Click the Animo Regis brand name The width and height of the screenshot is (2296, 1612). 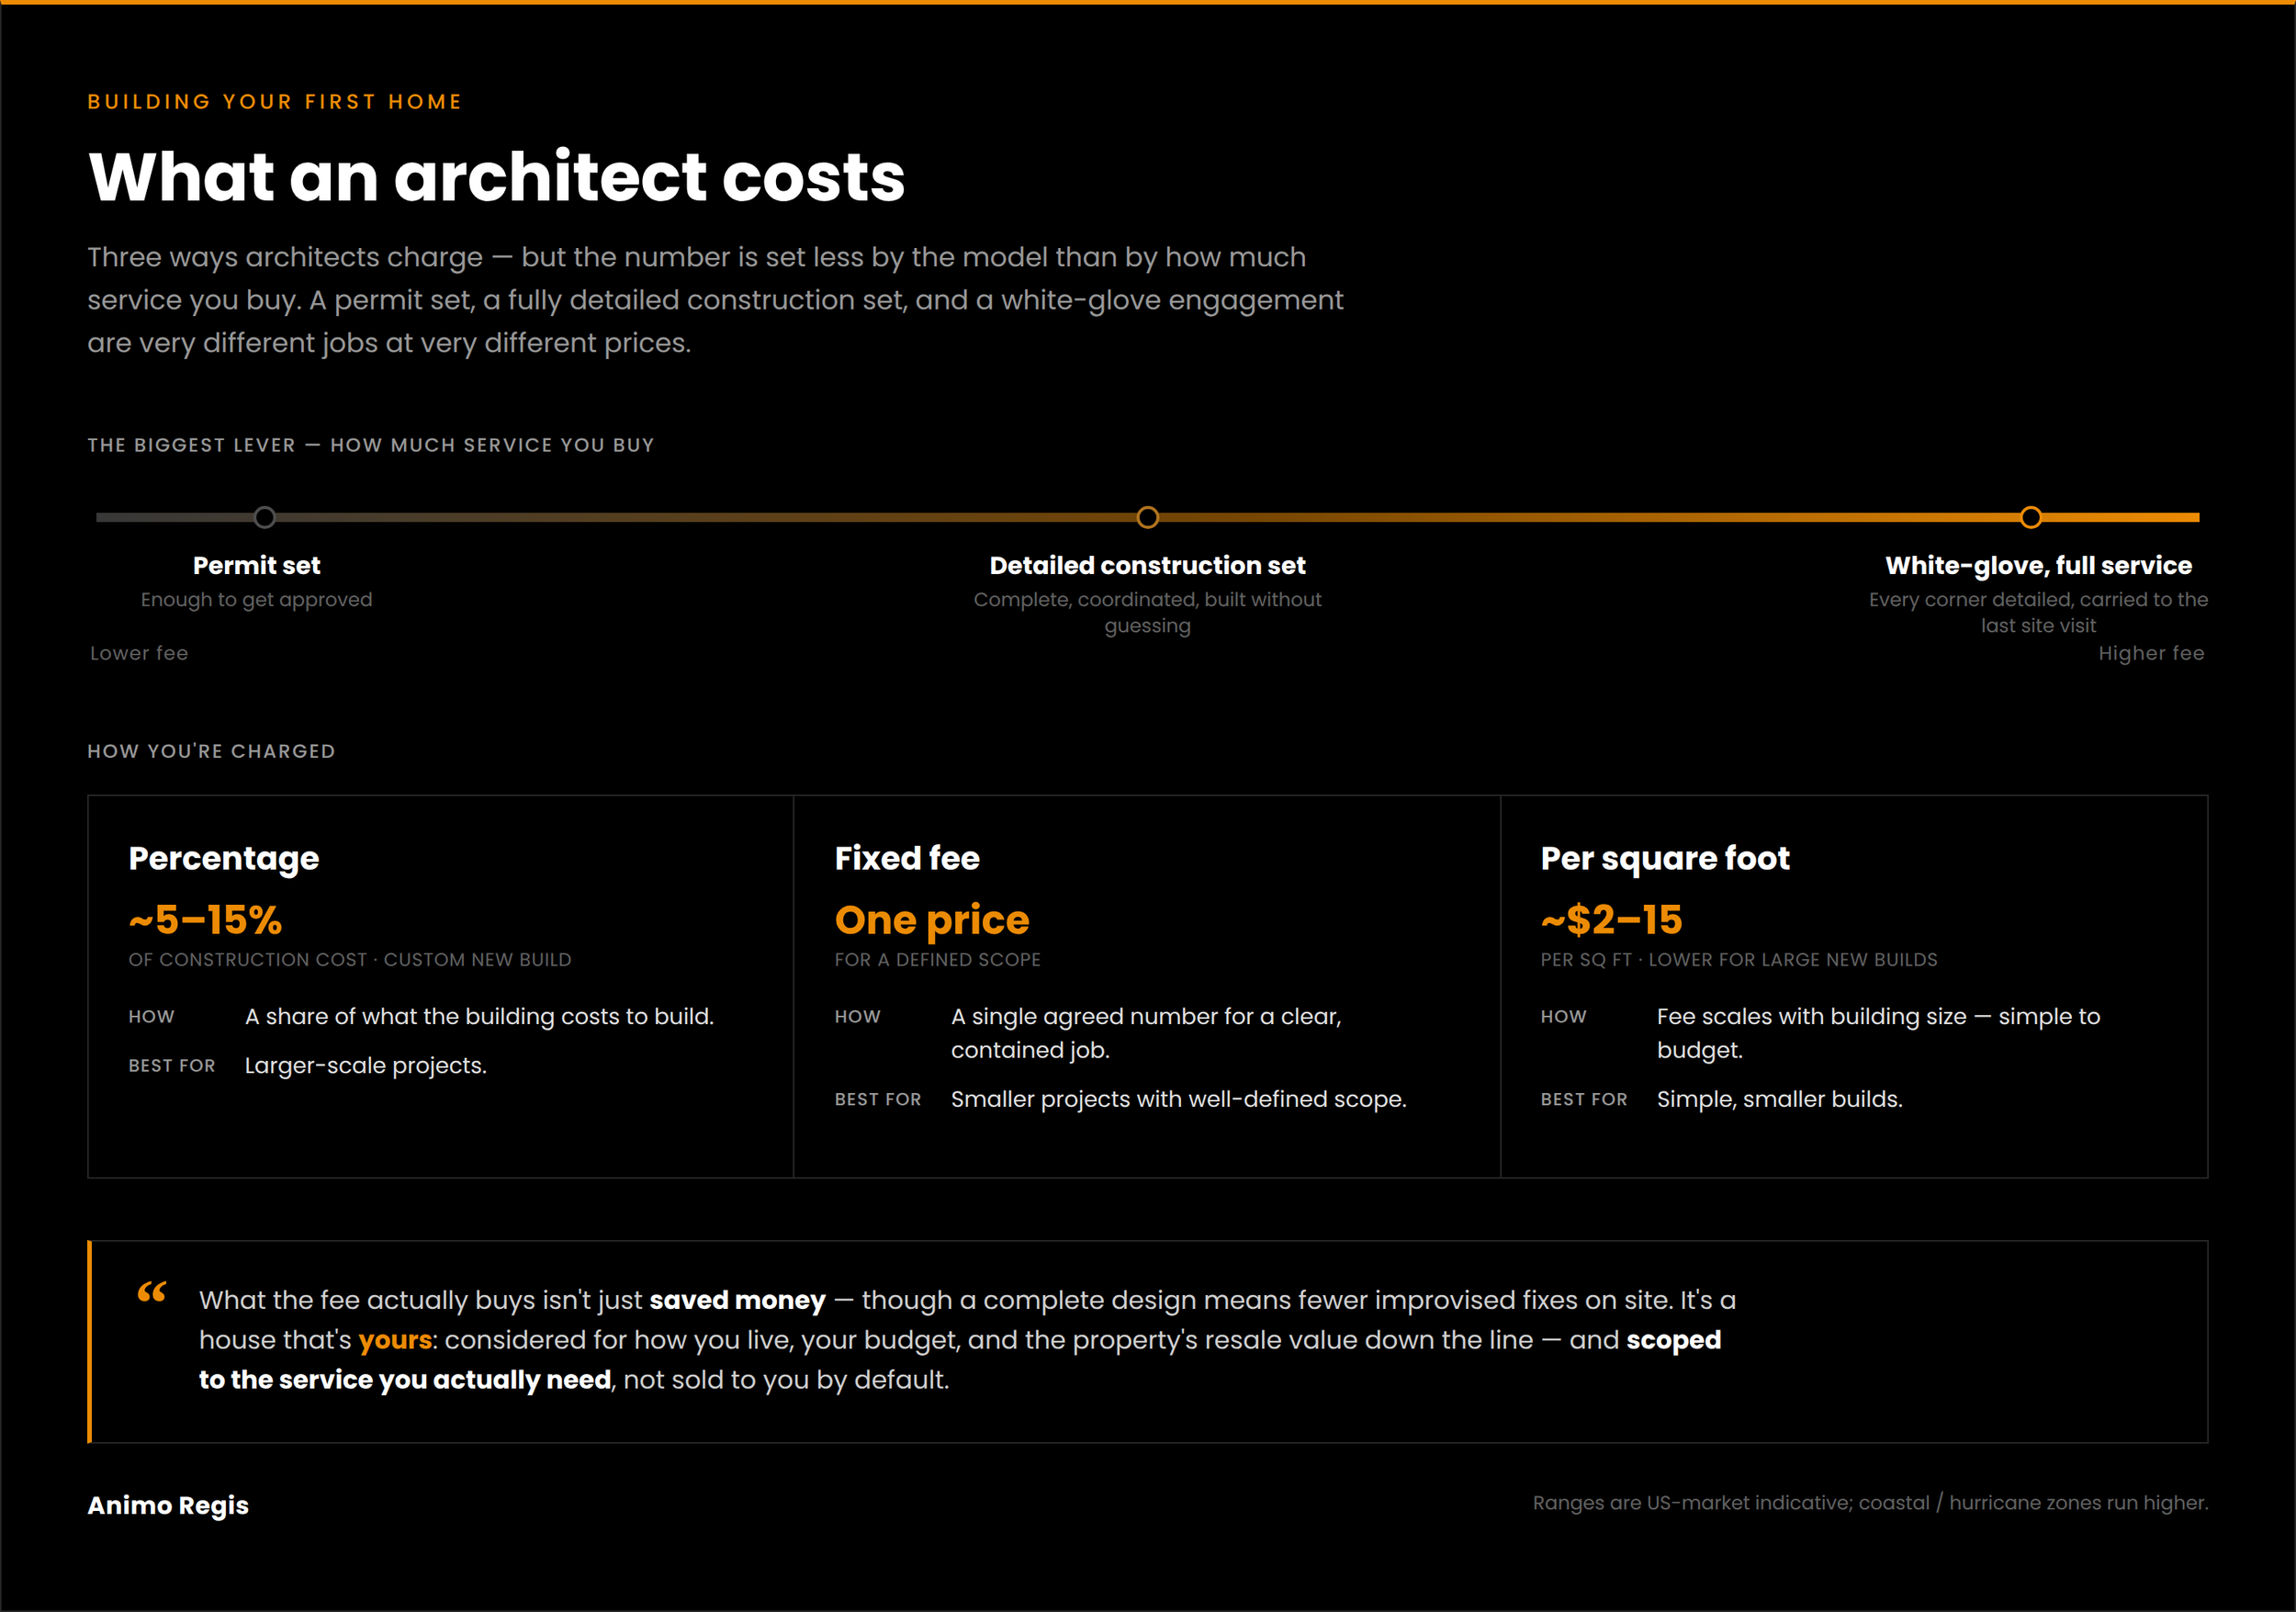point(168,1505)
